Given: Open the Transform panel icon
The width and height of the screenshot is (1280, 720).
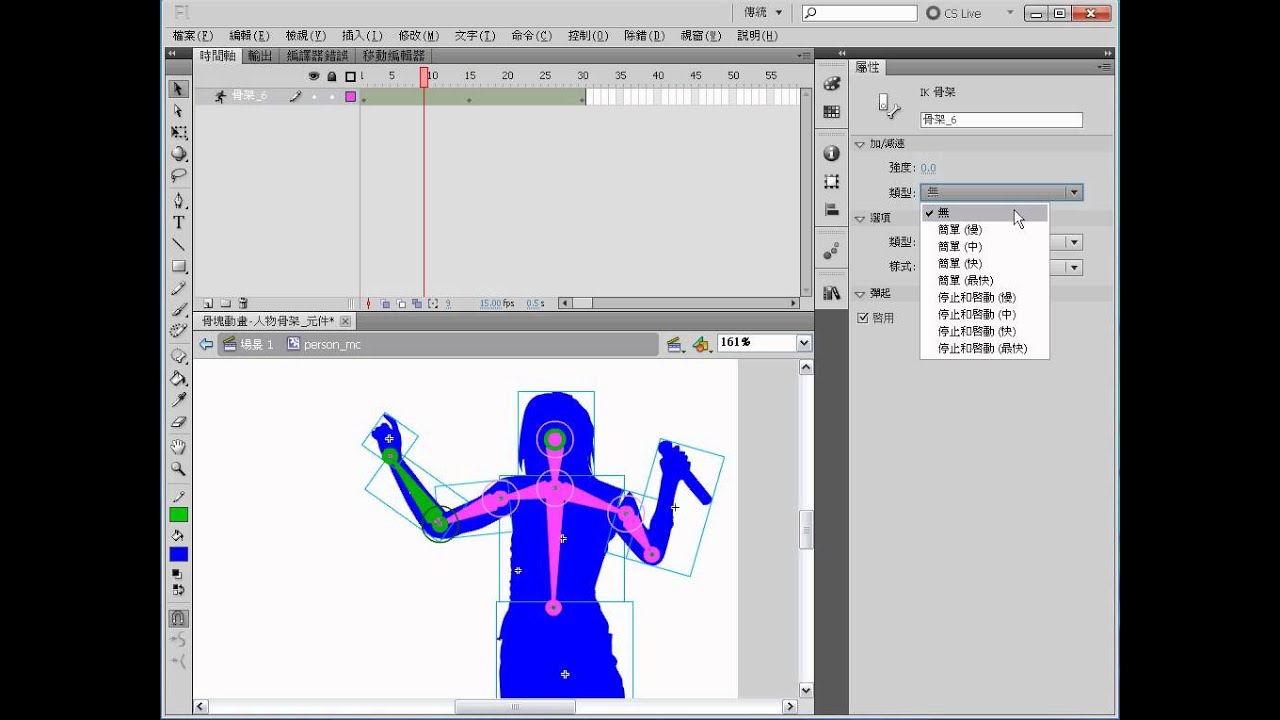Looking at the screenshot, I should pos(831,181).
